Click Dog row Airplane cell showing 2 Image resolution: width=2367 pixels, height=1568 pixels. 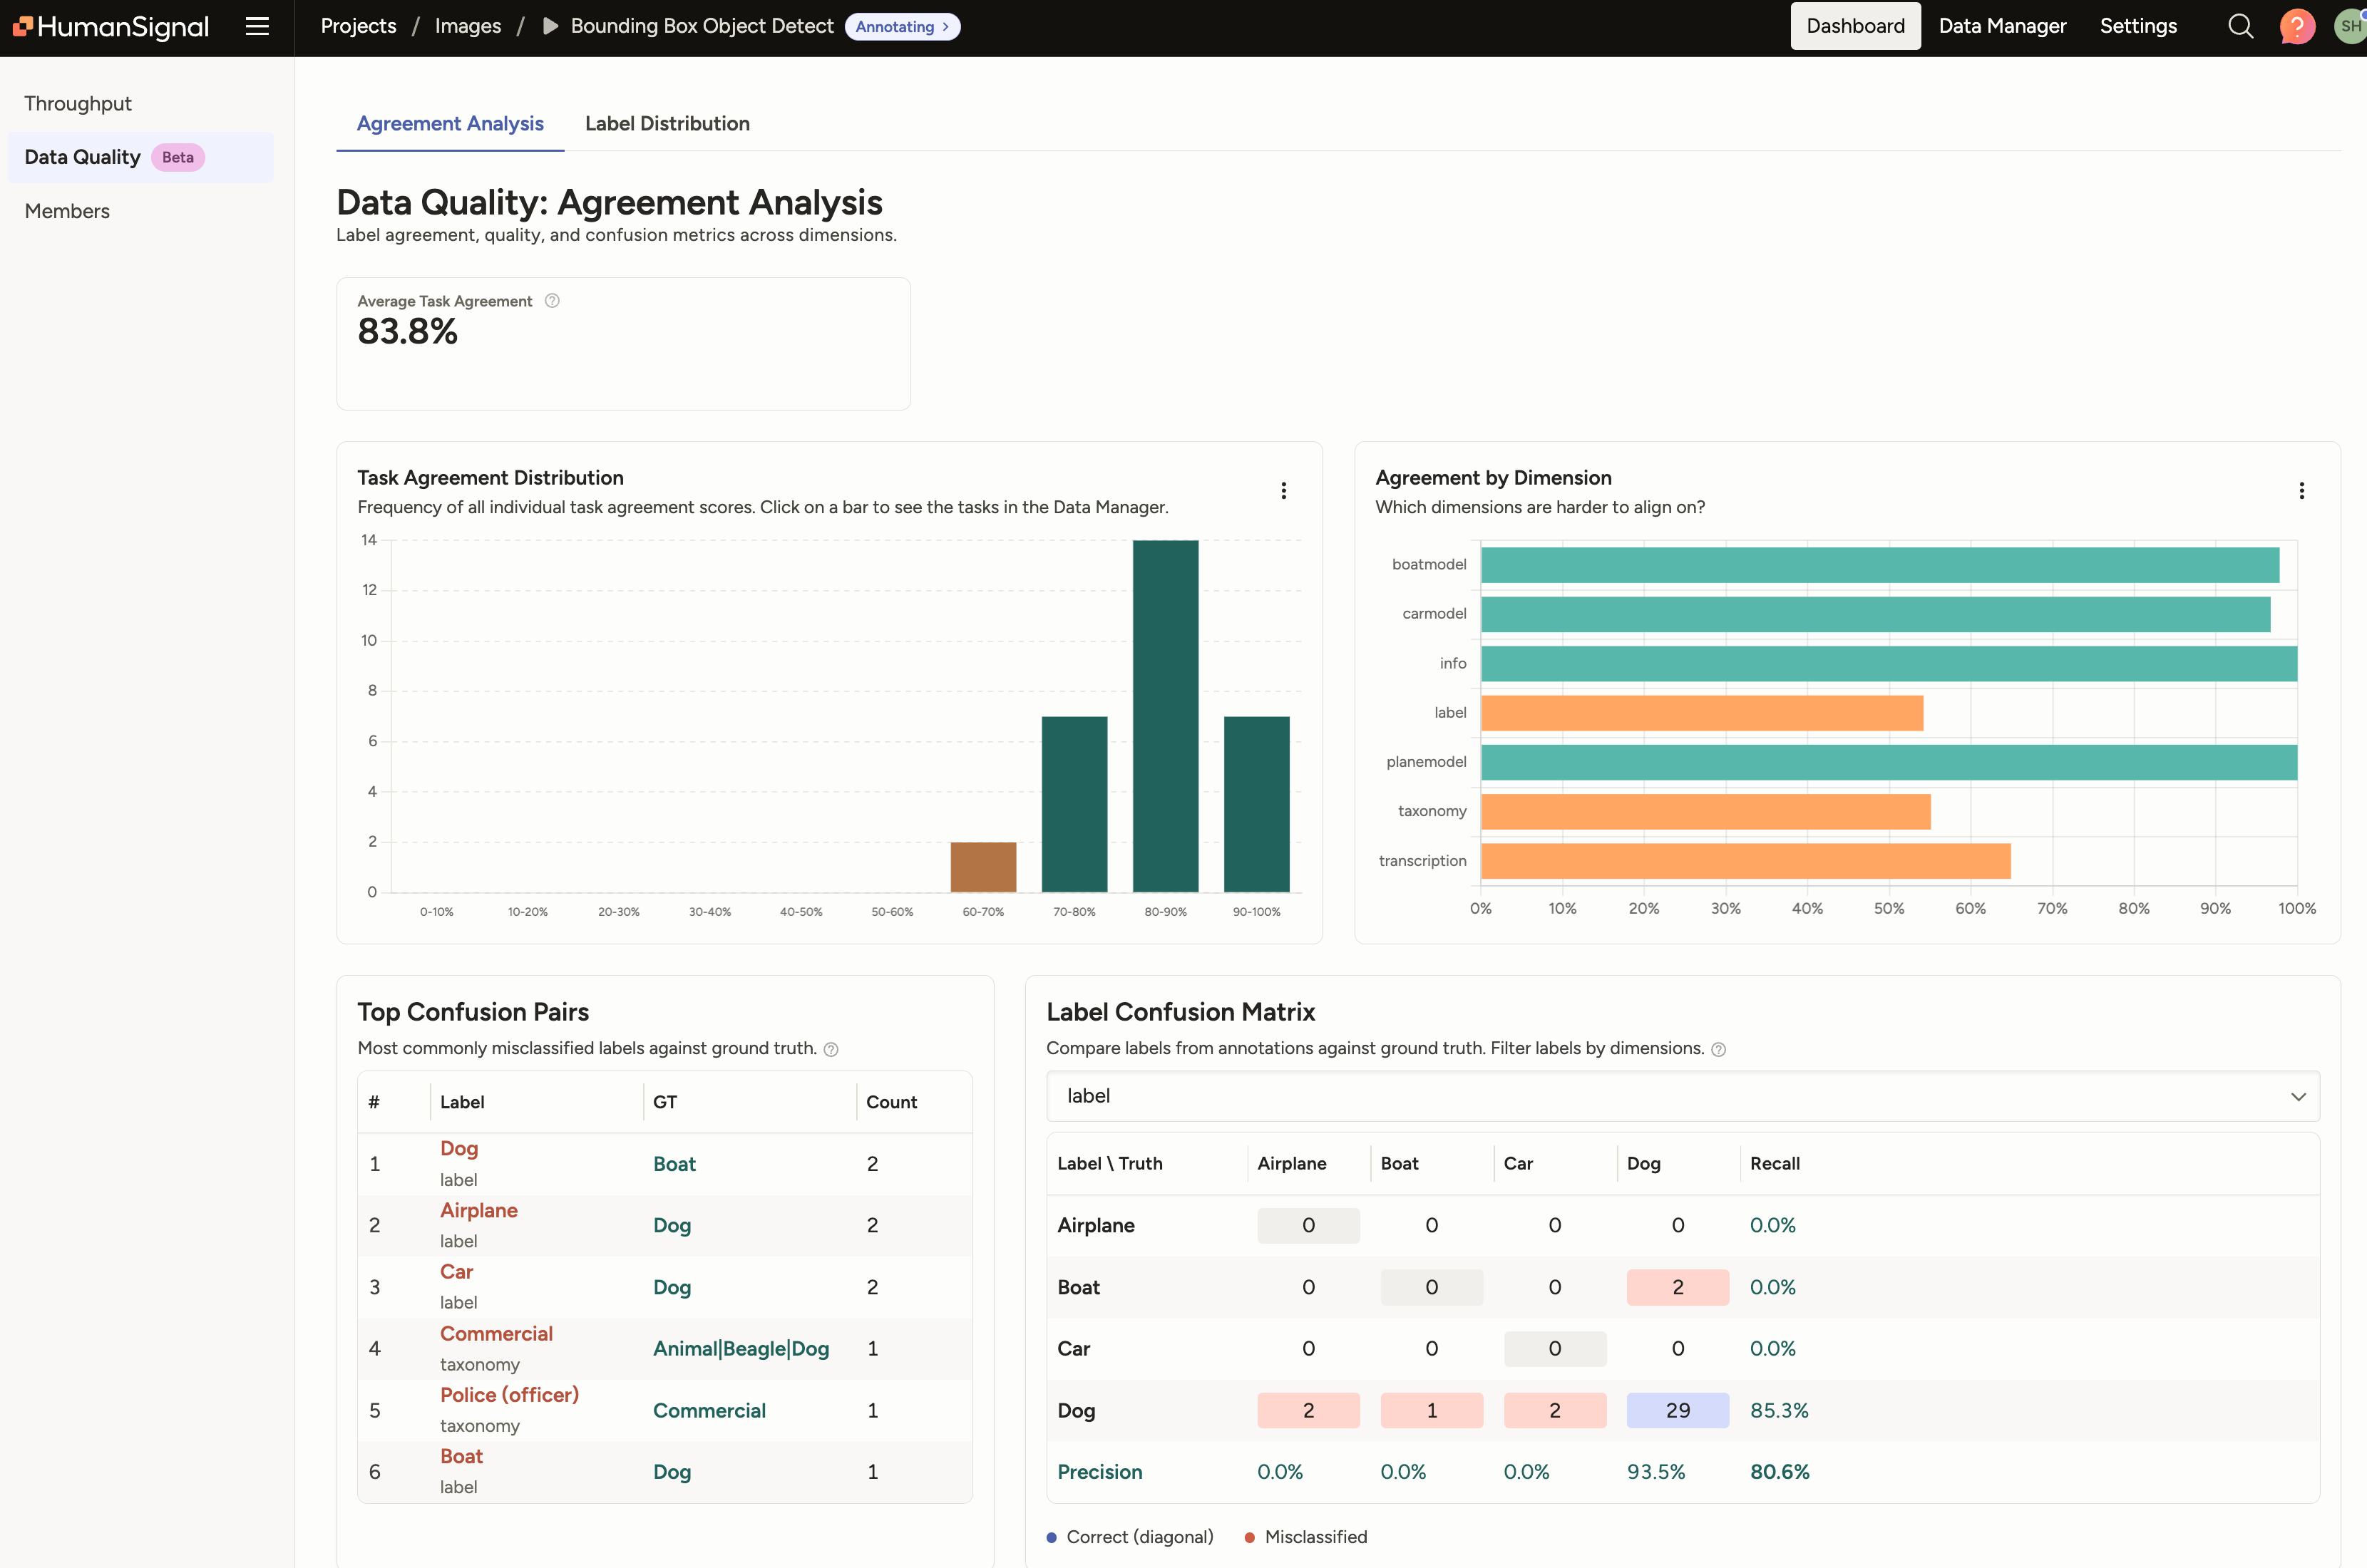tap(1308, 1411)
